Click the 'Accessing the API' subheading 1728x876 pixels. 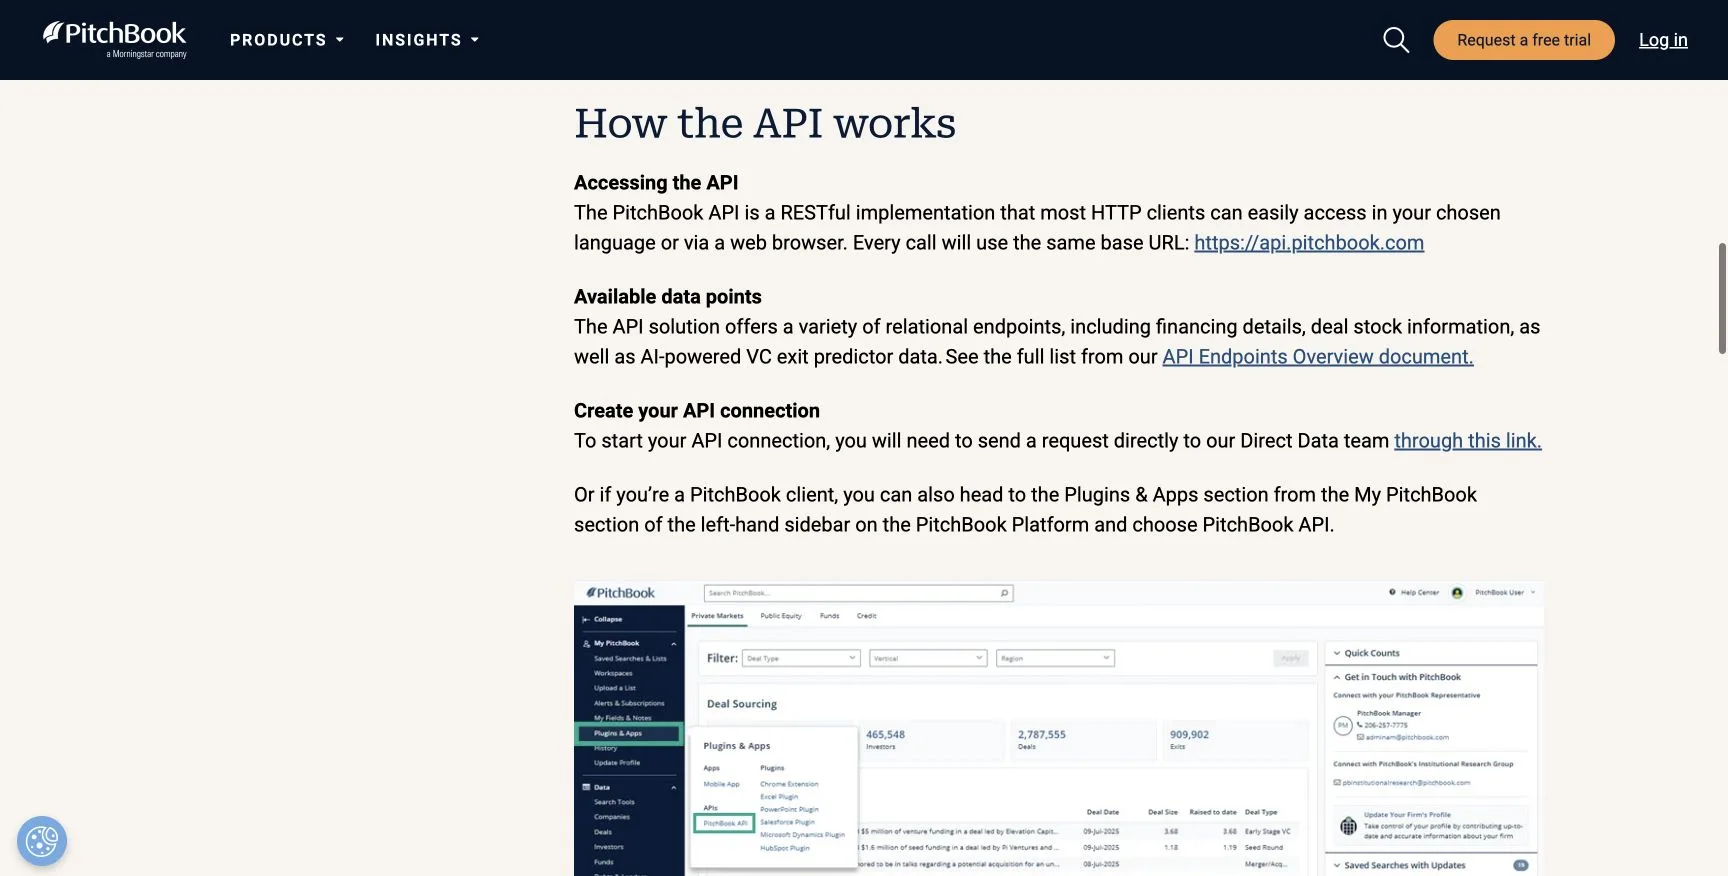pyautogui.click(x=656, y=183)
